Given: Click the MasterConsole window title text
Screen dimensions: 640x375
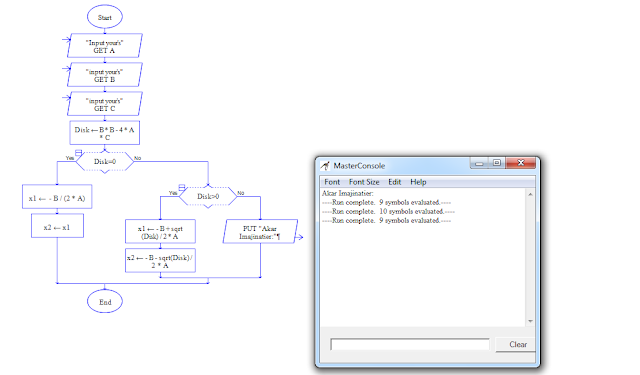Looking at the screenshot, I should [359, 166].
